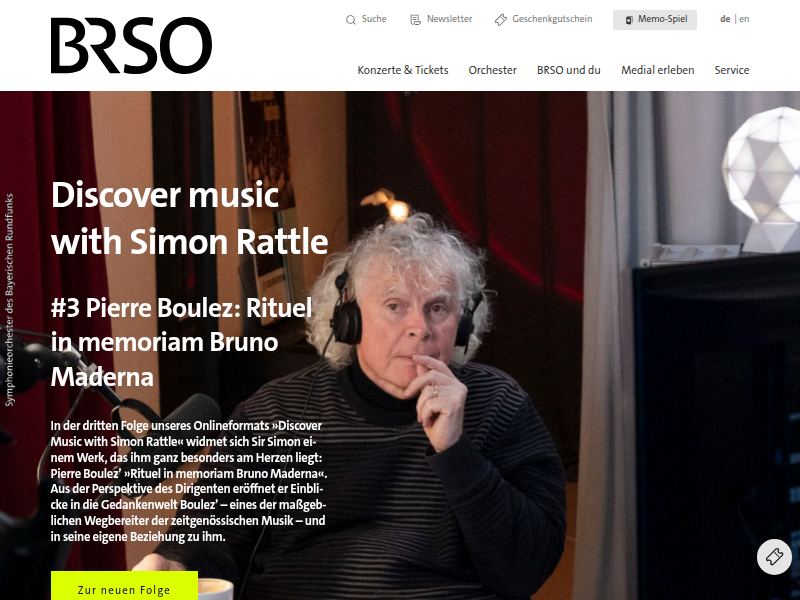Open the Medial erleben menu
This screenshot has width=800, height=600.
(657, 70)
